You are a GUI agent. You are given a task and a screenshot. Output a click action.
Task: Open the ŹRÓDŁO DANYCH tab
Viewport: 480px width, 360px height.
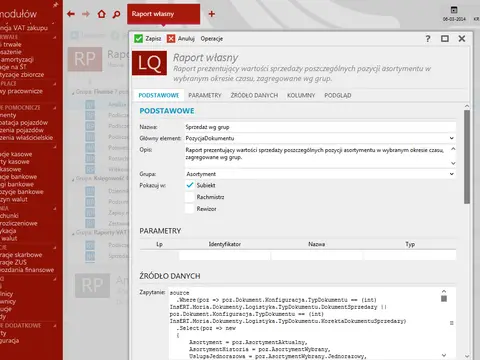[254, 95]
